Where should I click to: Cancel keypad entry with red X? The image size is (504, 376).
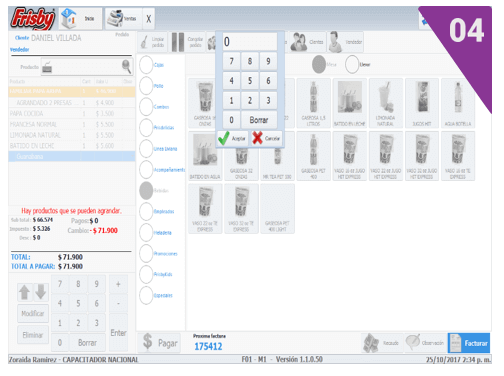click(257, 138)
